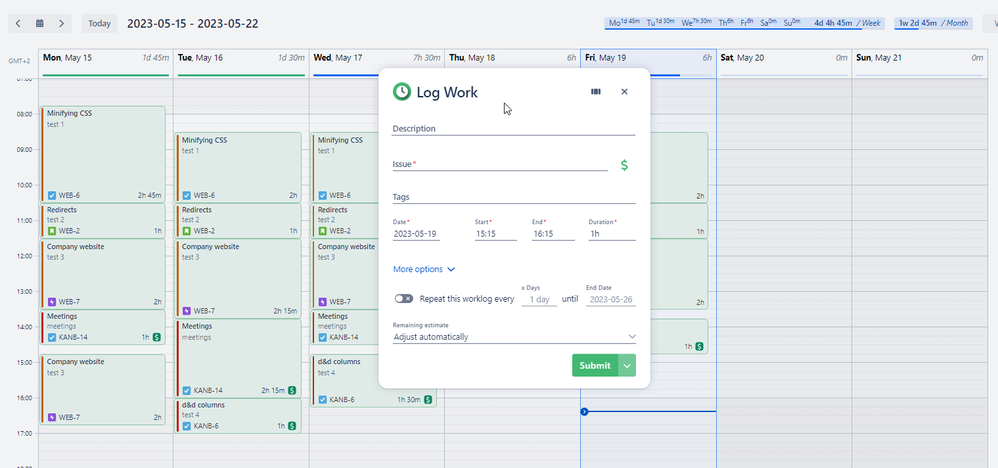Close the Log Work dialog

pos(624,92)
